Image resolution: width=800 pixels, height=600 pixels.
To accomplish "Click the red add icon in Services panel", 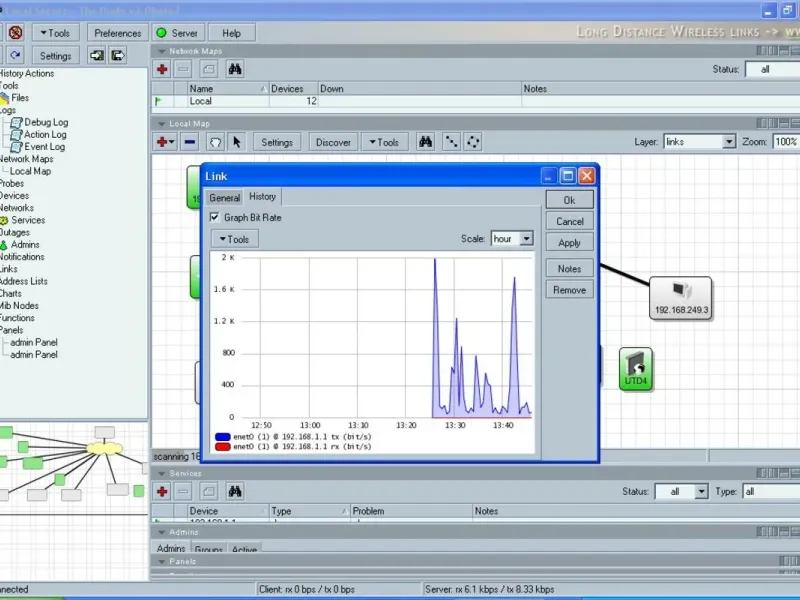I will (x=162, y=491).
